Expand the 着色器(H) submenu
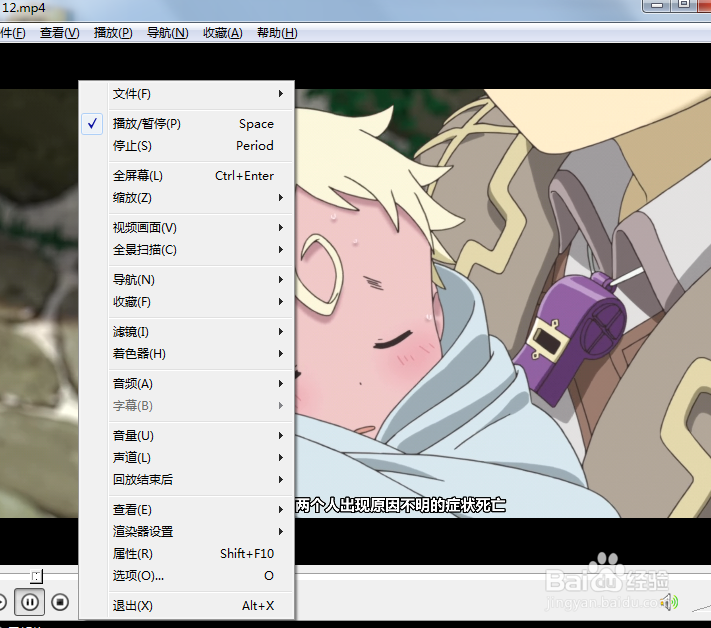 point(186,354)
